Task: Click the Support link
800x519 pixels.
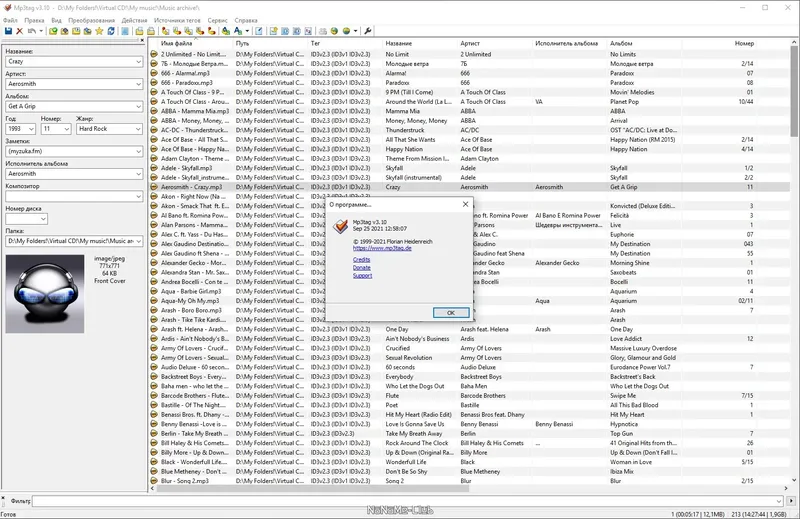Action: tap(362, 276)
